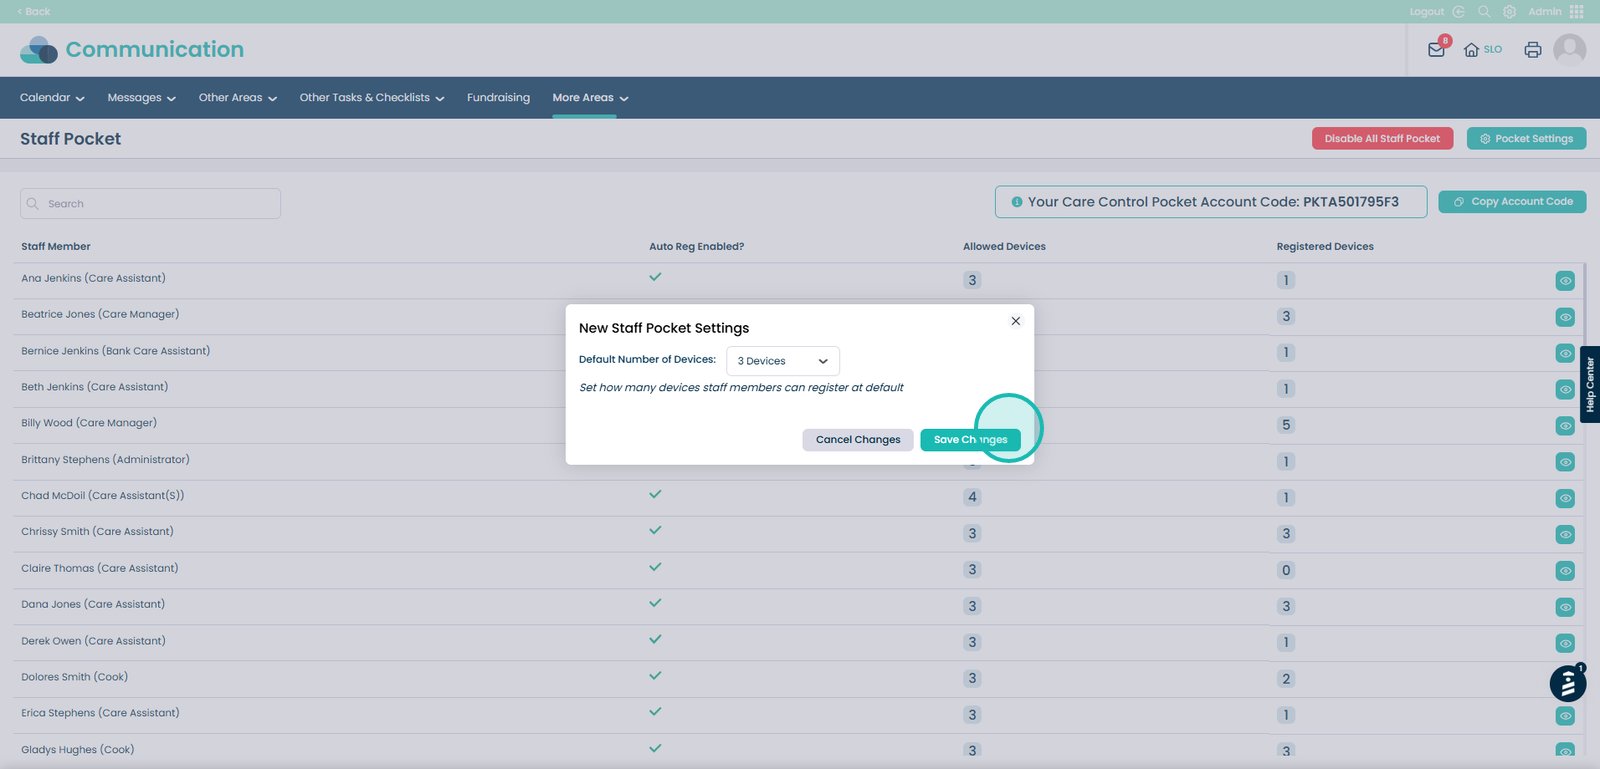Click the eye icon for Claire Thomas
Screen dimensions: 1600x769
pyautogui.click(x=1565, y=571)
